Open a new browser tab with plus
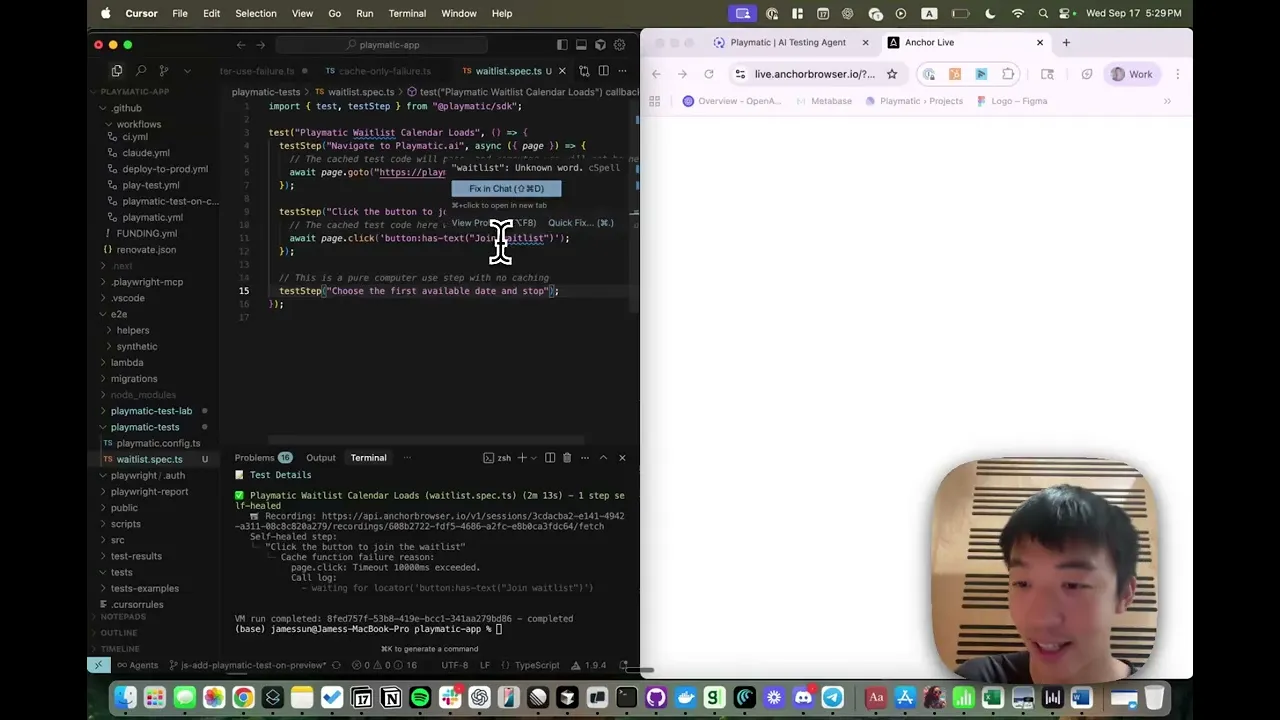The height and width of the screenshot is (720, 1280). [x=1066, y=43]
